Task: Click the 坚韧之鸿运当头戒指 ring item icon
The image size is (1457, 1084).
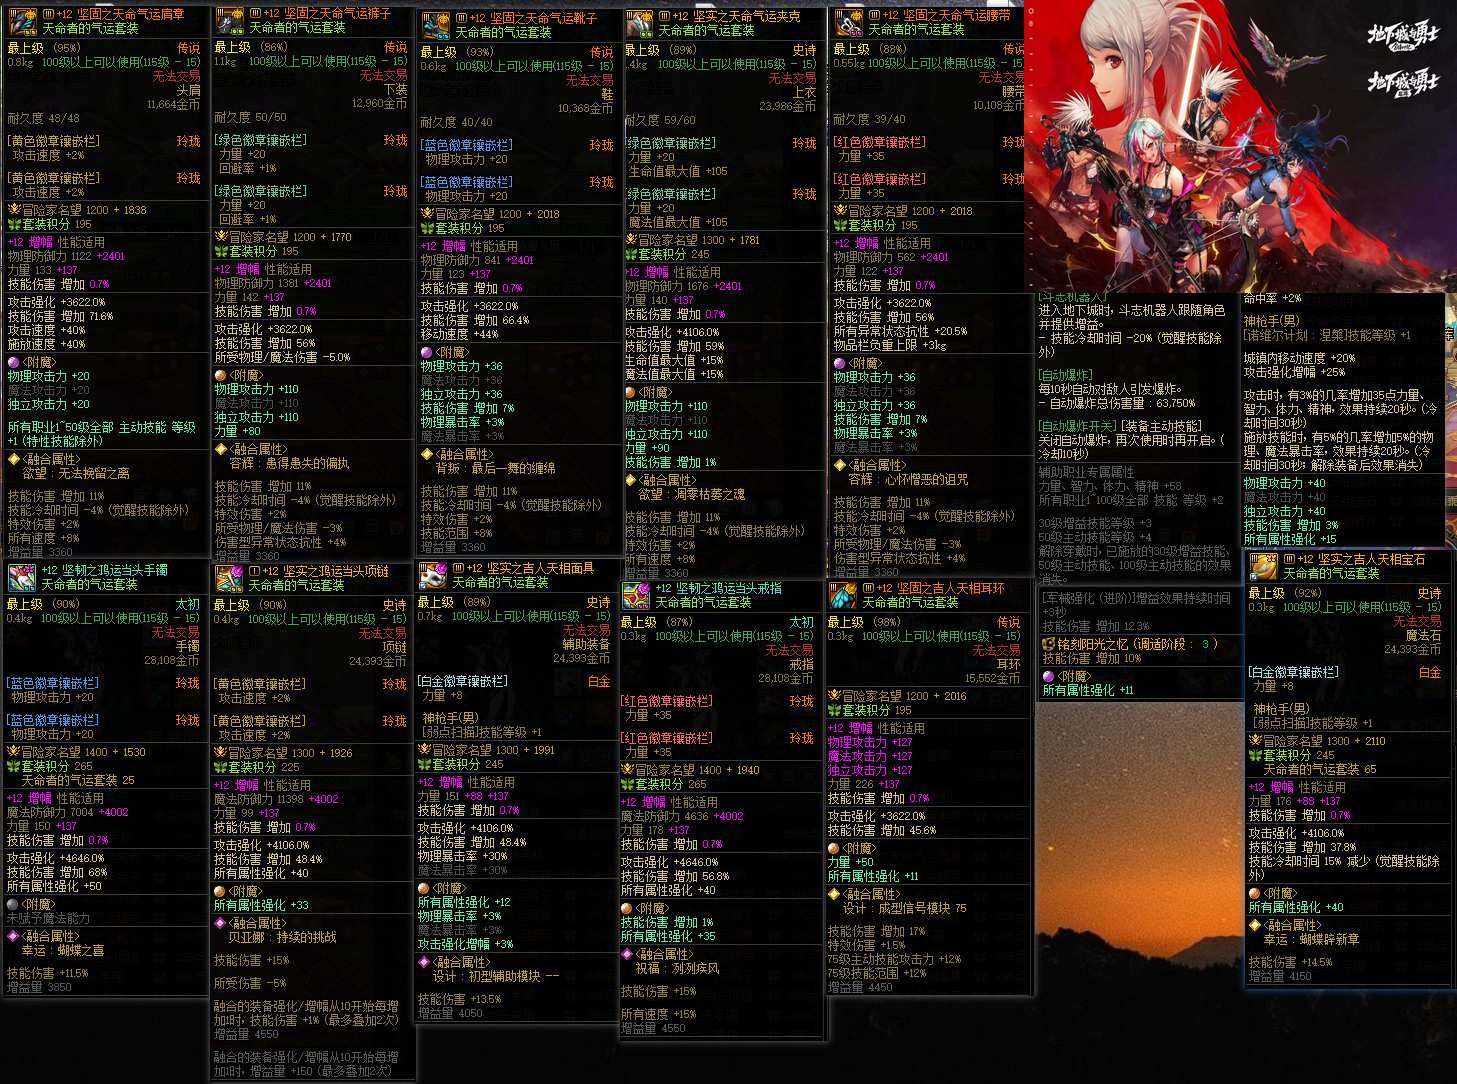Action: (x=636, y=595)
